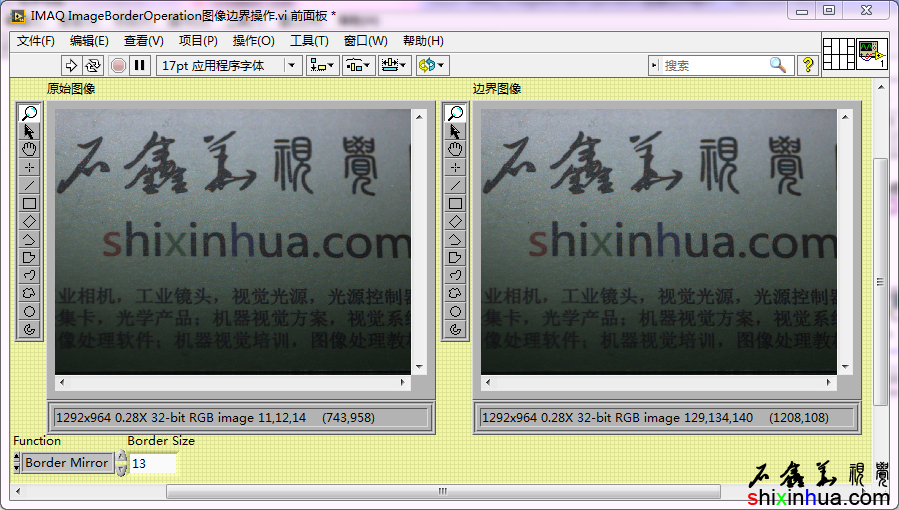This screenshot has width=899, height=510.
Task: Select Oval tool in 边界图像 palette
Action: tap(455, 311)
